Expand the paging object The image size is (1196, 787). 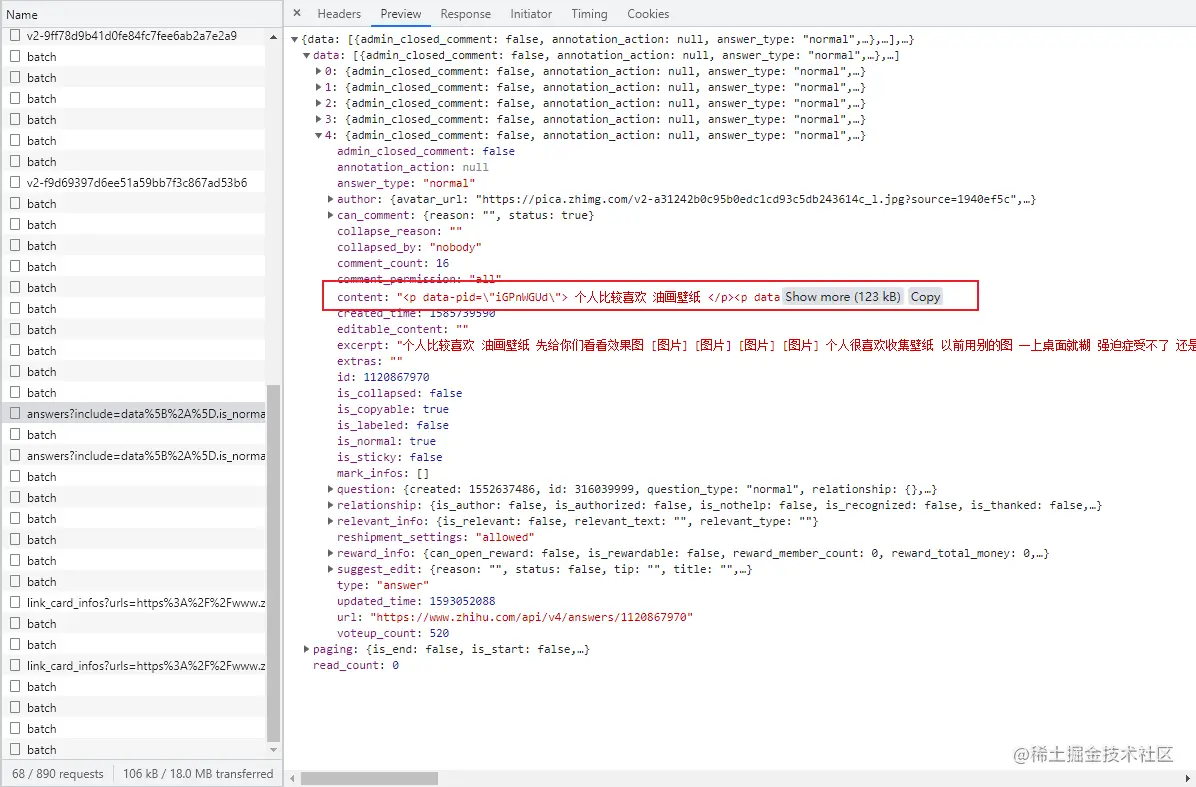(307, 649)
